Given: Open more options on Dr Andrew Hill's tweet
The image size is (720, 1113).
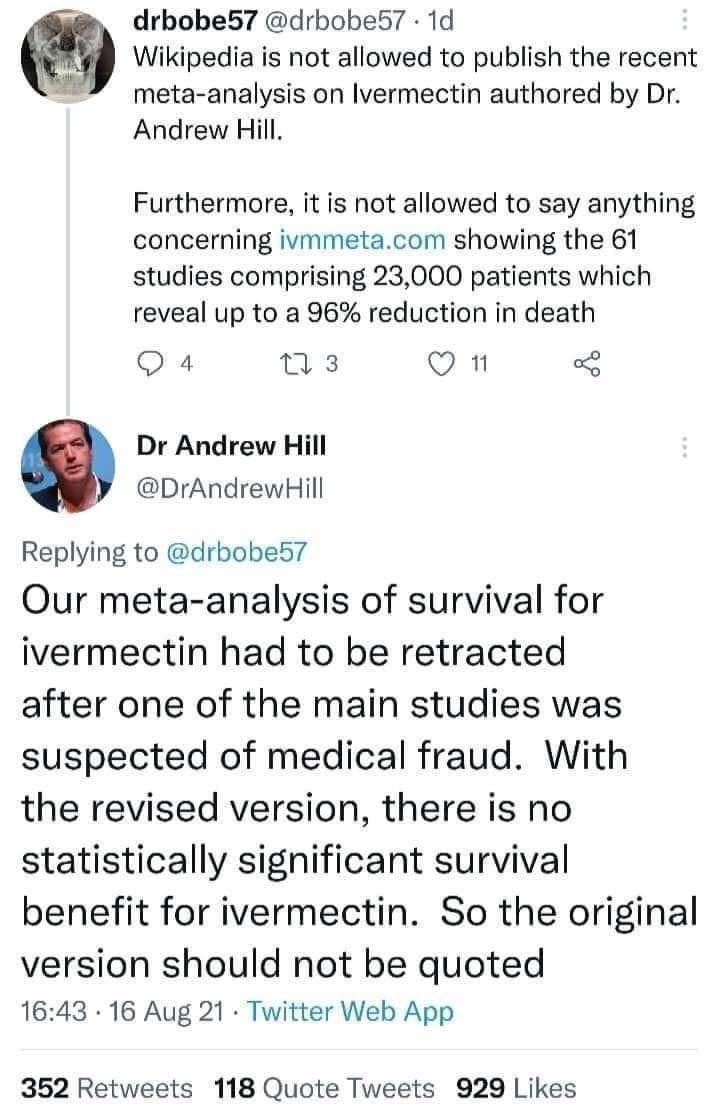Looking at the screenshot, I should click(x=685, y=447).
